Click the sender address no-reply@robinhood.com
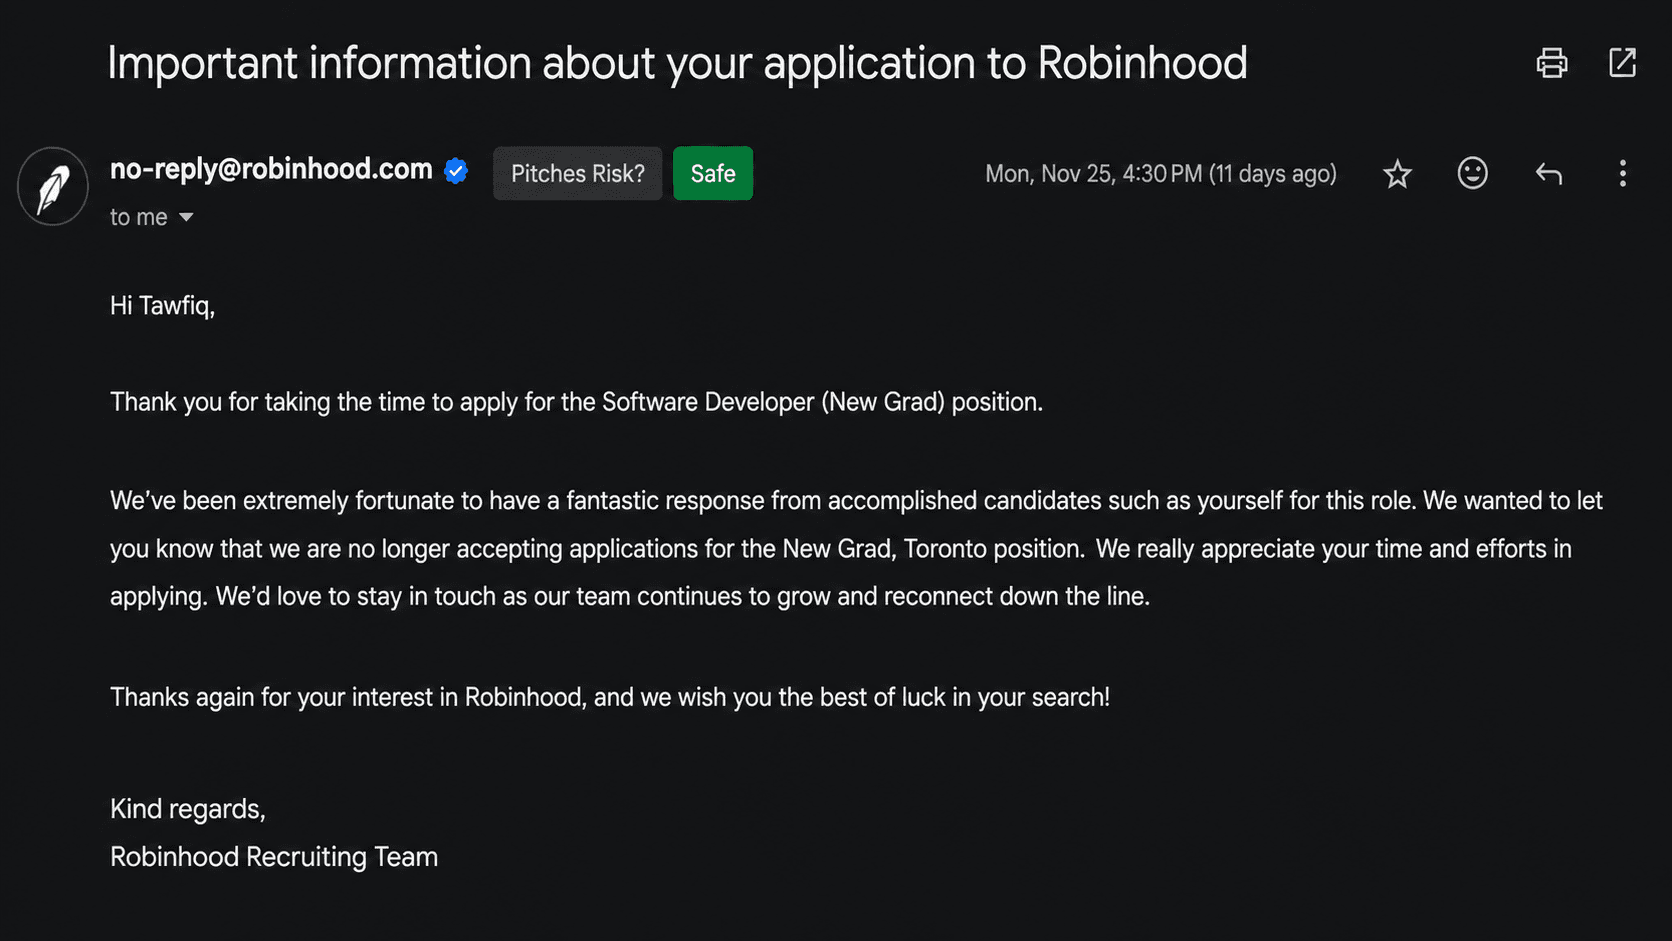The image size is (1672, 941). (x=271, y=169)
